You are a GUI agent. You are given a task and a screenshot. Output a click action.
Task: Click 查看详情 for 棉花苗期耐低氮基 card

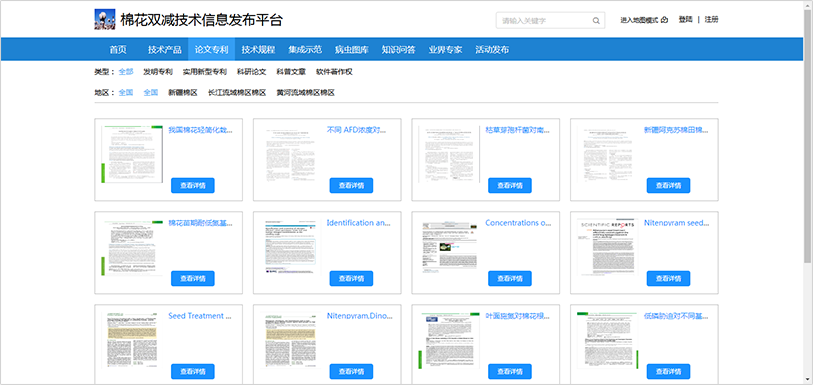click(193, 278)
